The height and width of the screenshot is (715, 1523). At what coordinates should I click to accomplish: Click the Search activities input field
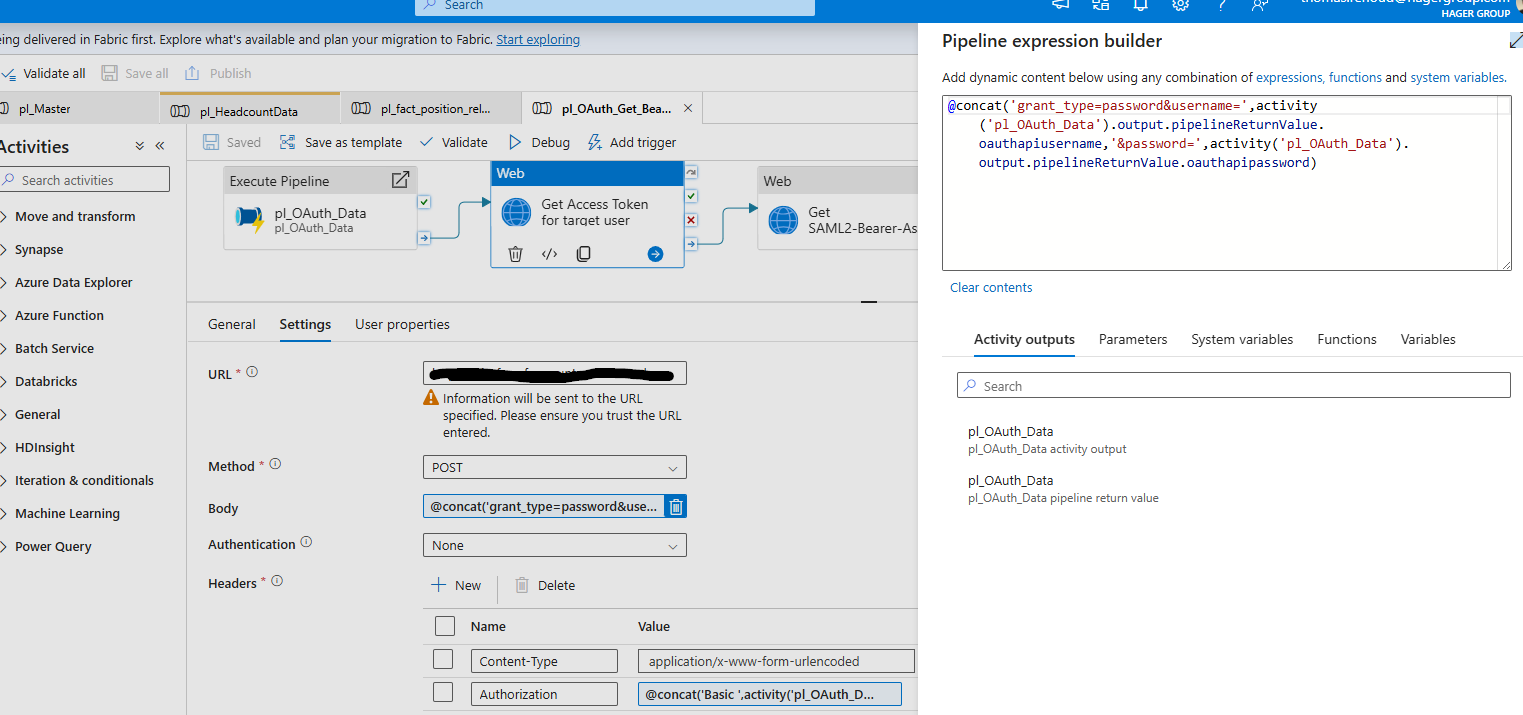[x=84, y=180]
